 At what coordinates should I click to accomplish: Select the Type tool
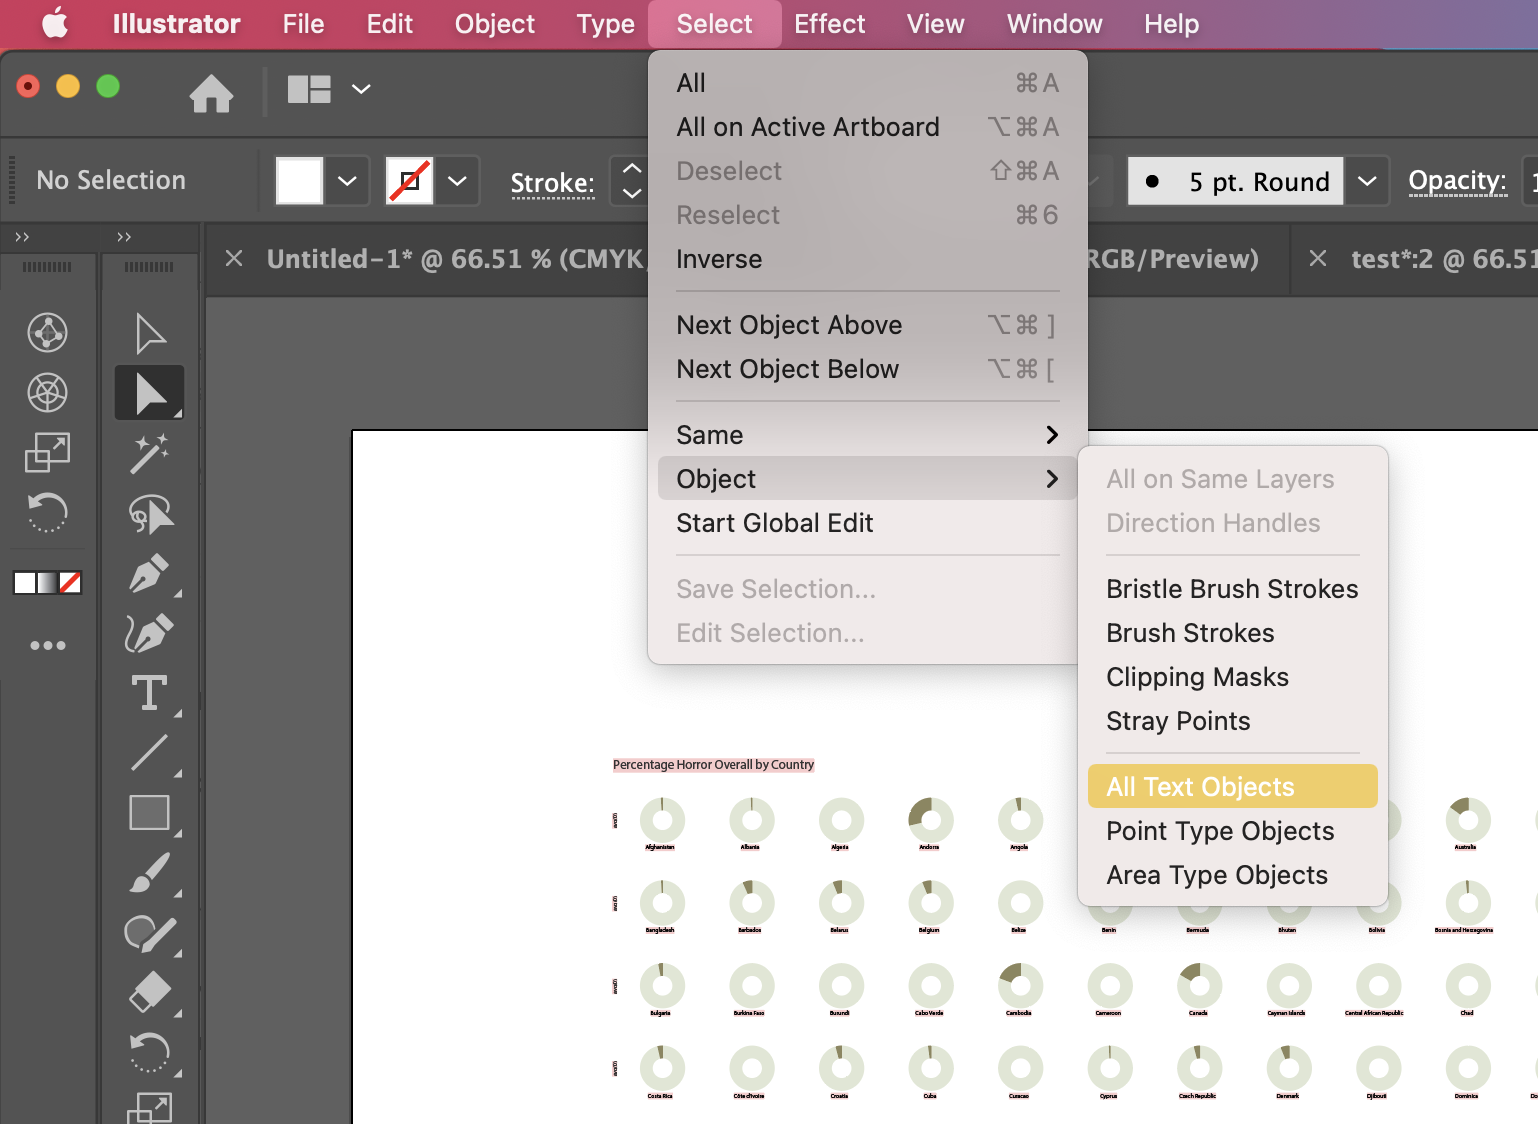tap(149, 693)
